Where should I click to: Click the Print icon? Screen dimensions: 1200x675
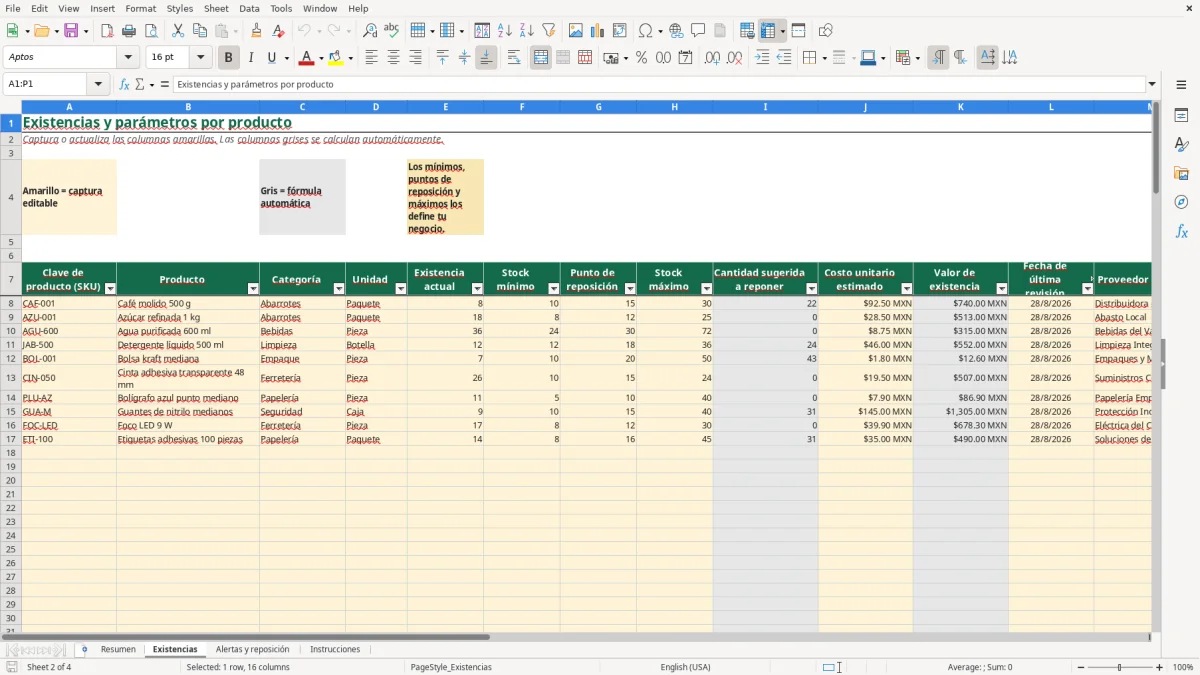[x=129, y=31]
